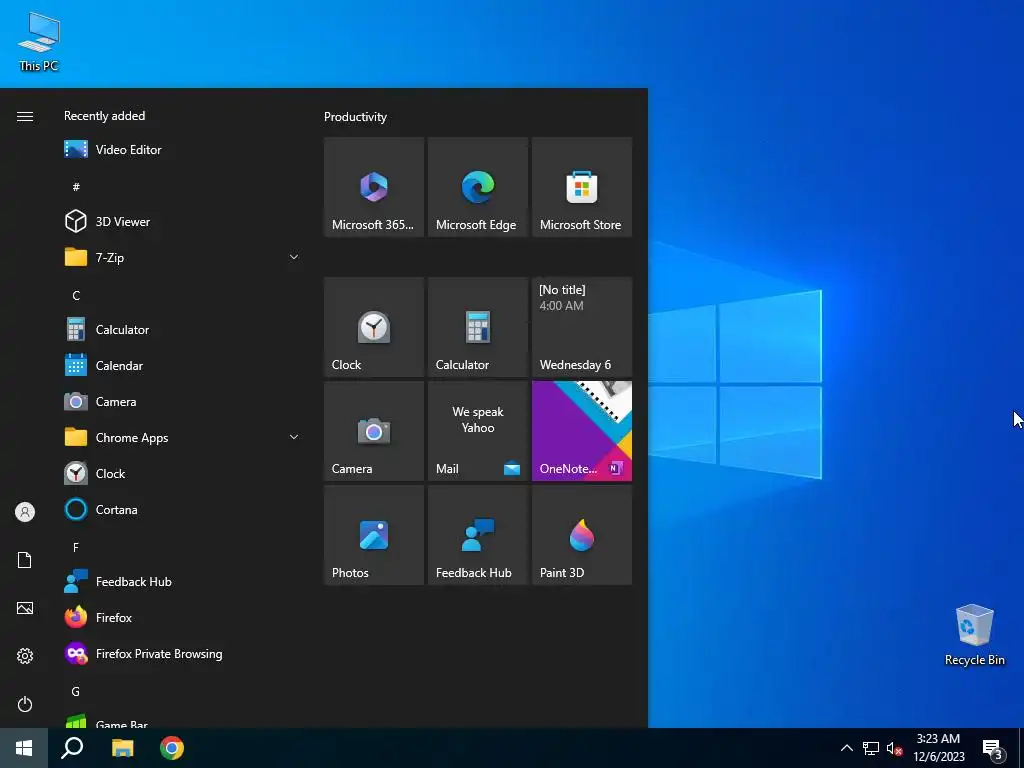Launch Cortana from the app list
Screen dimensions: 1024x768
pos(182,509)
